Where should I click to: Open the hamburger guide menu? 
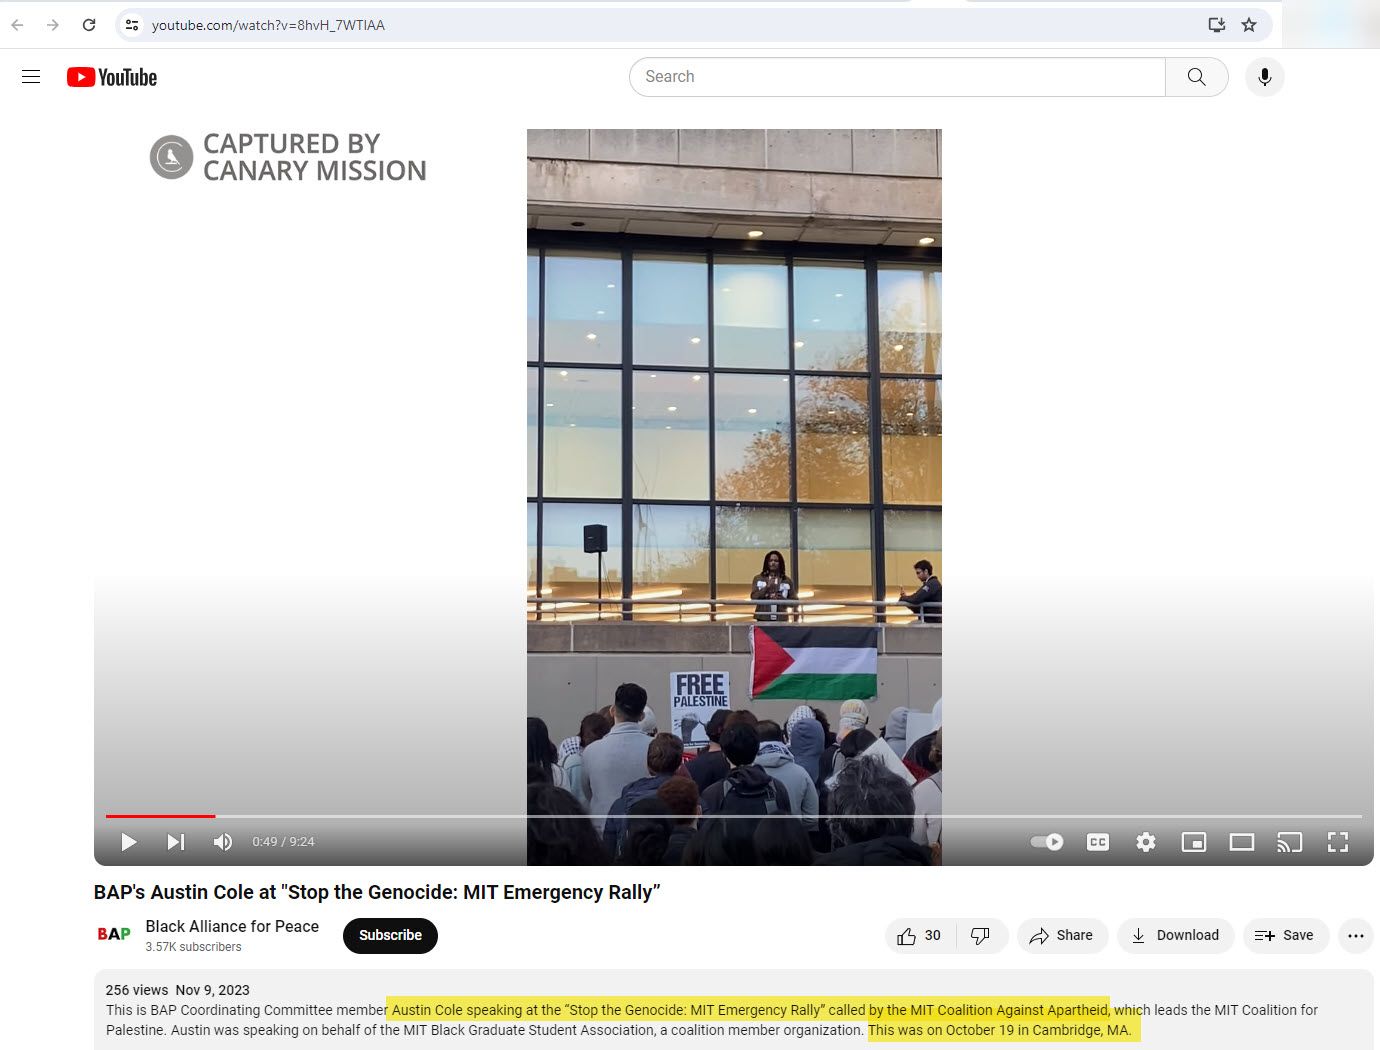pyautogui.click(x=31, y=77)
